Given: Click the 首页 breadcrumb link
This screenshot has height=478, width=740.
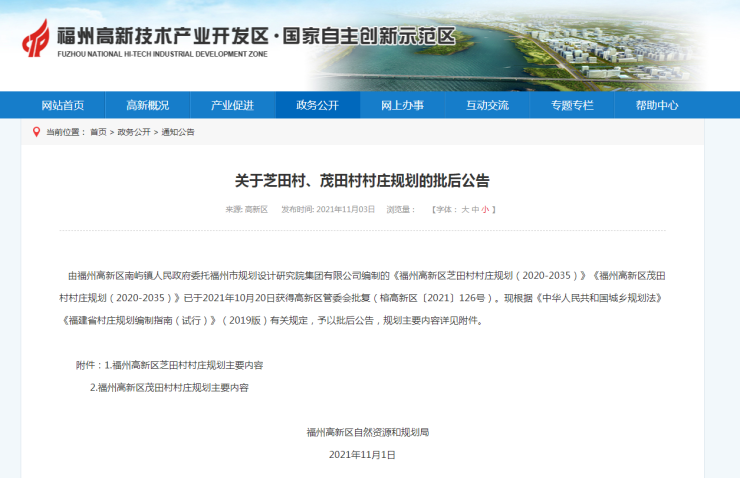Looking at the screenshot, I should (x=98, y=132).
